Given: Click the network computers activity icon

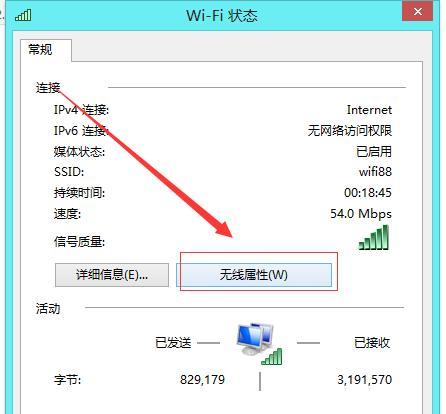Looking at the screenshot, I should [260, 343].
